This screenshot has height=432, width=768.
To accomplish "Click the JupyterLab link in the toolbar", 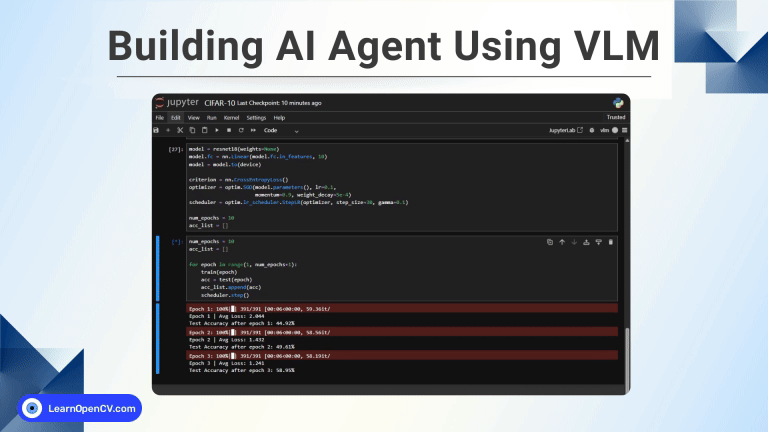I will pyautogui.click(x=565, y=130).
